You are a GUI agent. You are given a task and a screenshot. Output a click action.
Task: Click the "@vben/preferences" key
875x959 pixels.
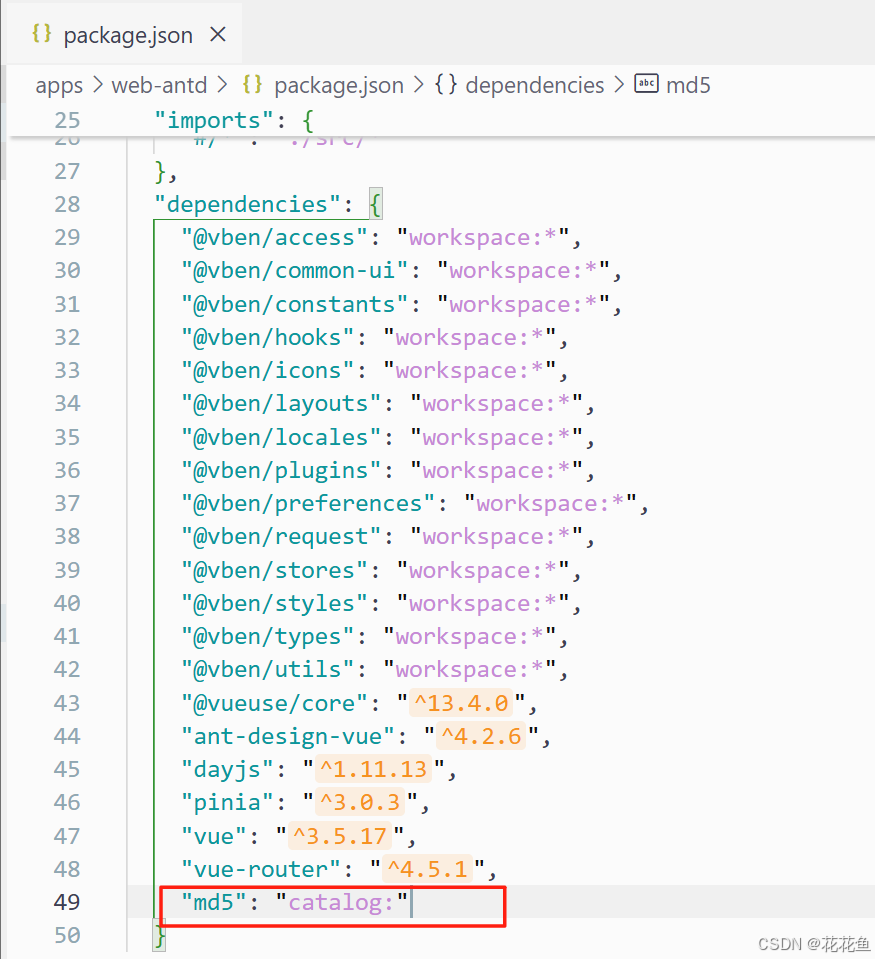(308, 503)
